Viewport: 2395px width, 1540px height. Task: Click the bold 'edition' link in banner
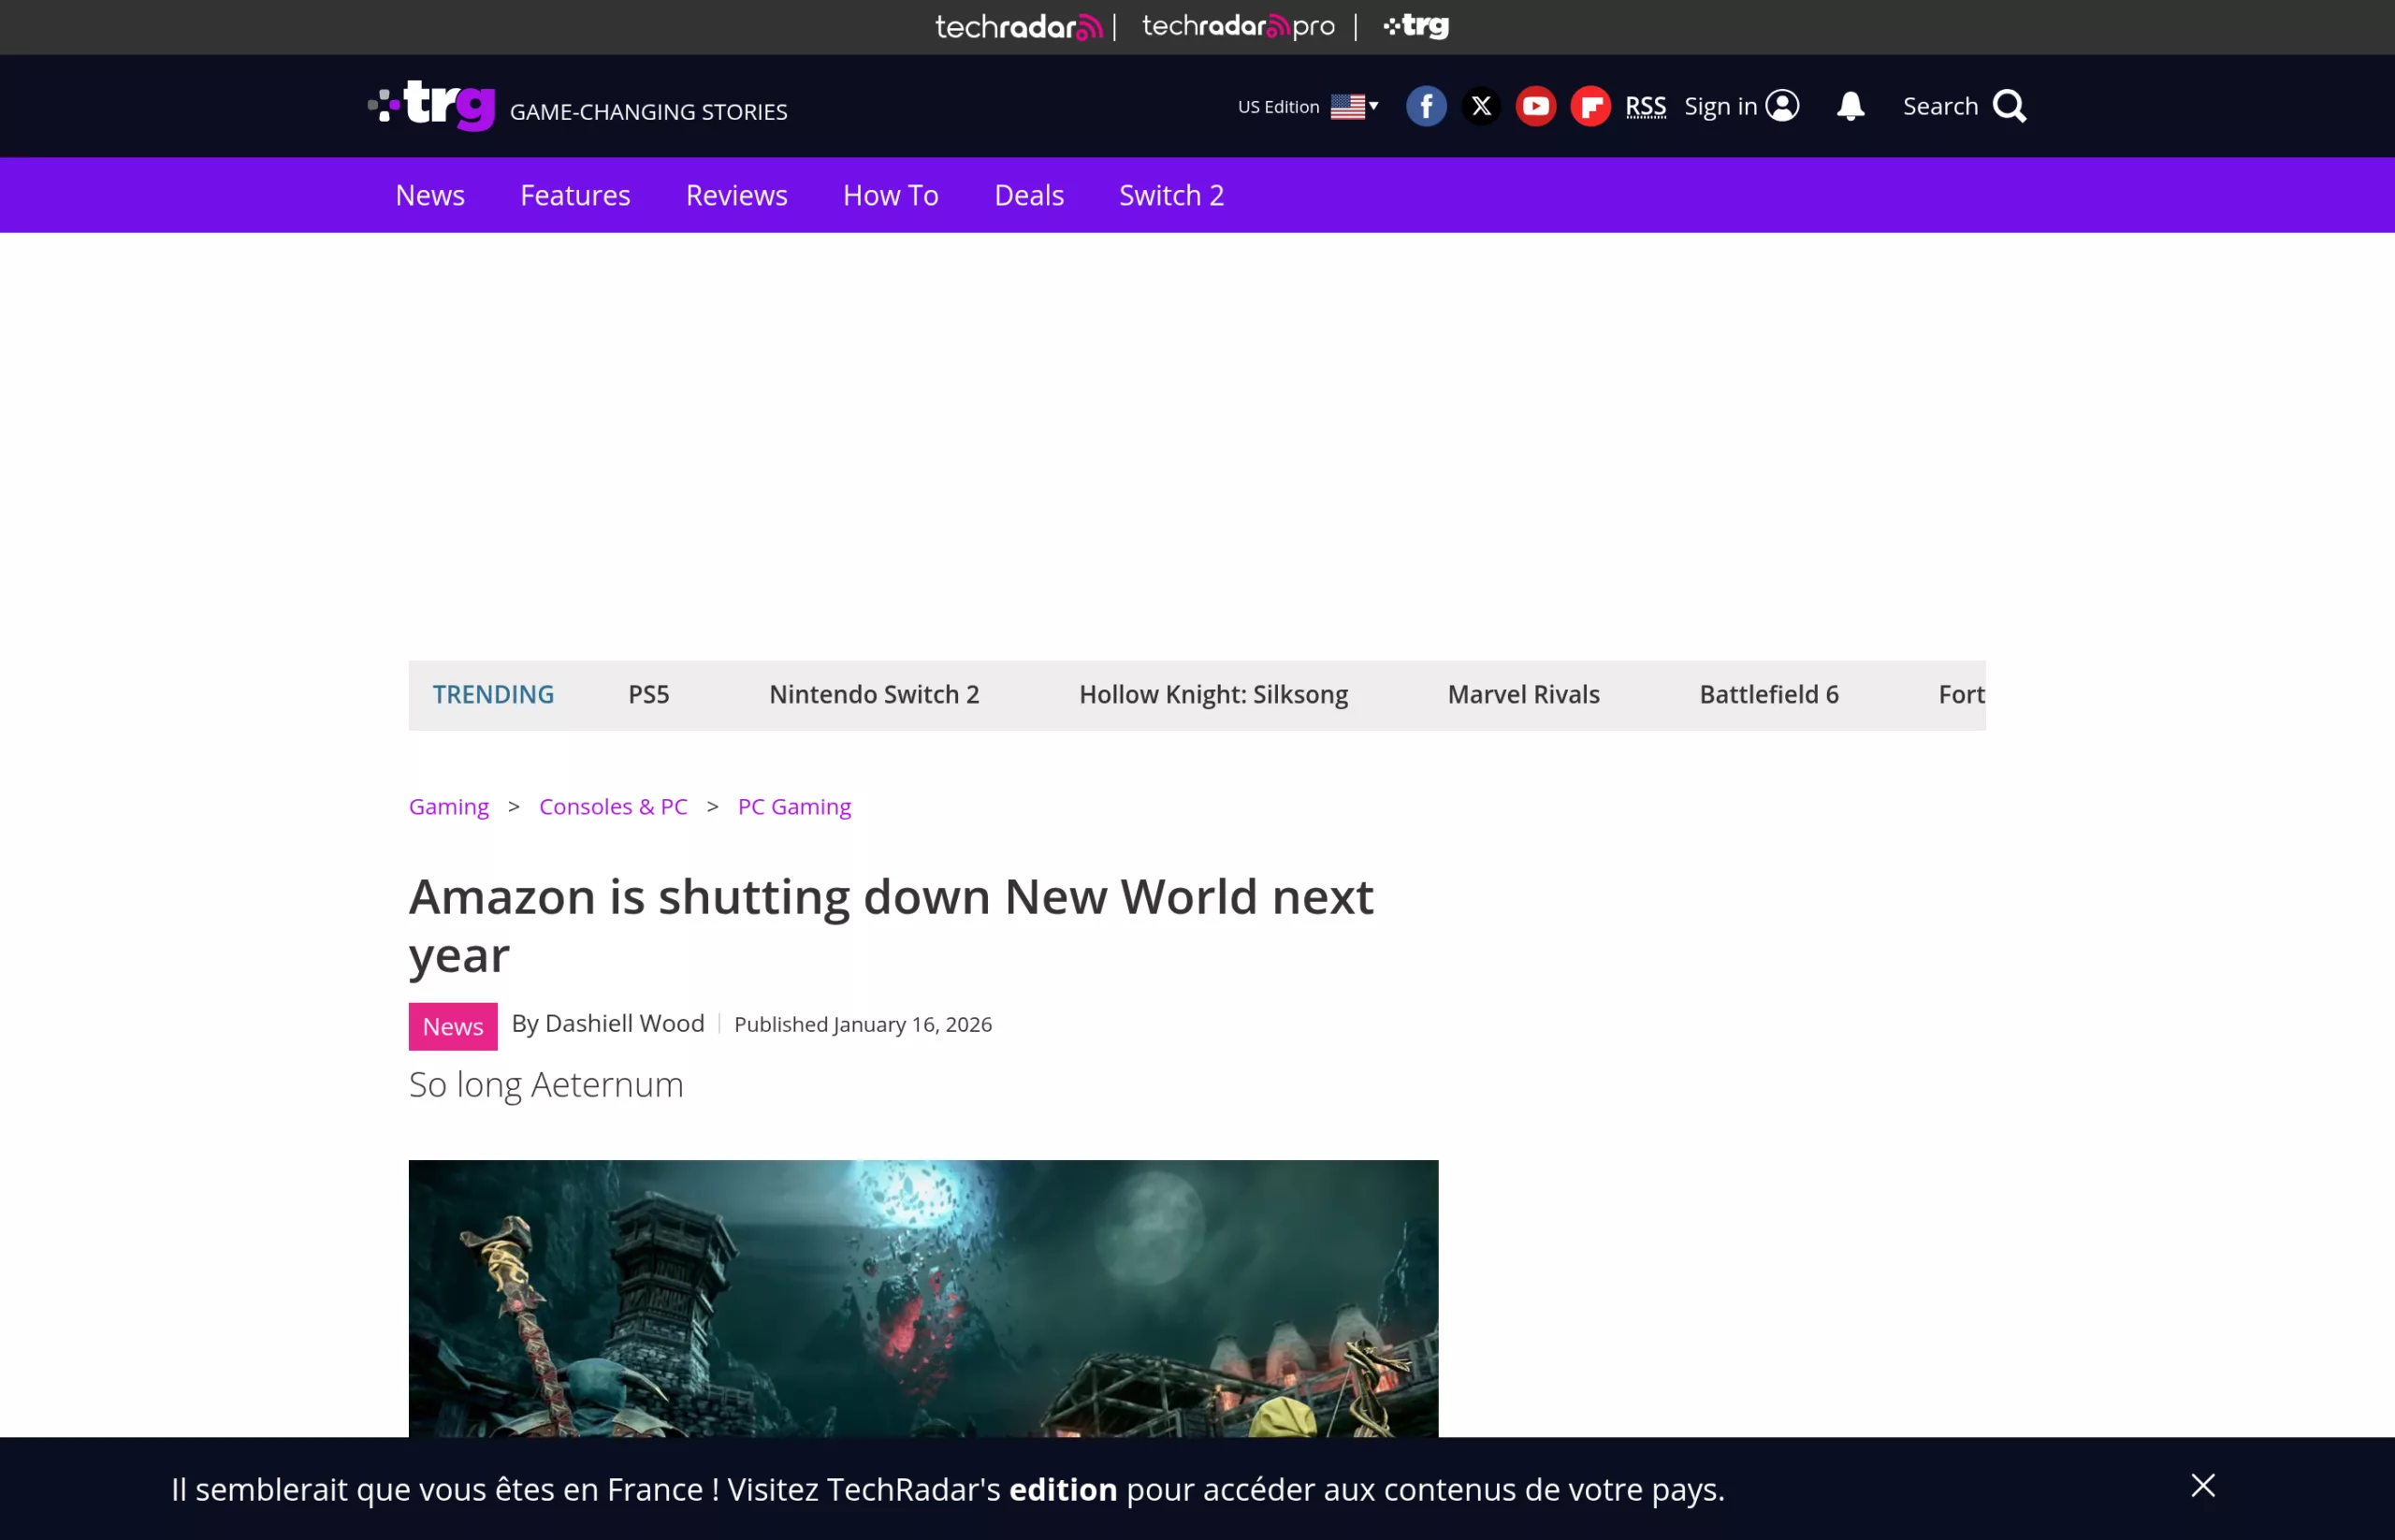[x=1063, y=1490]
